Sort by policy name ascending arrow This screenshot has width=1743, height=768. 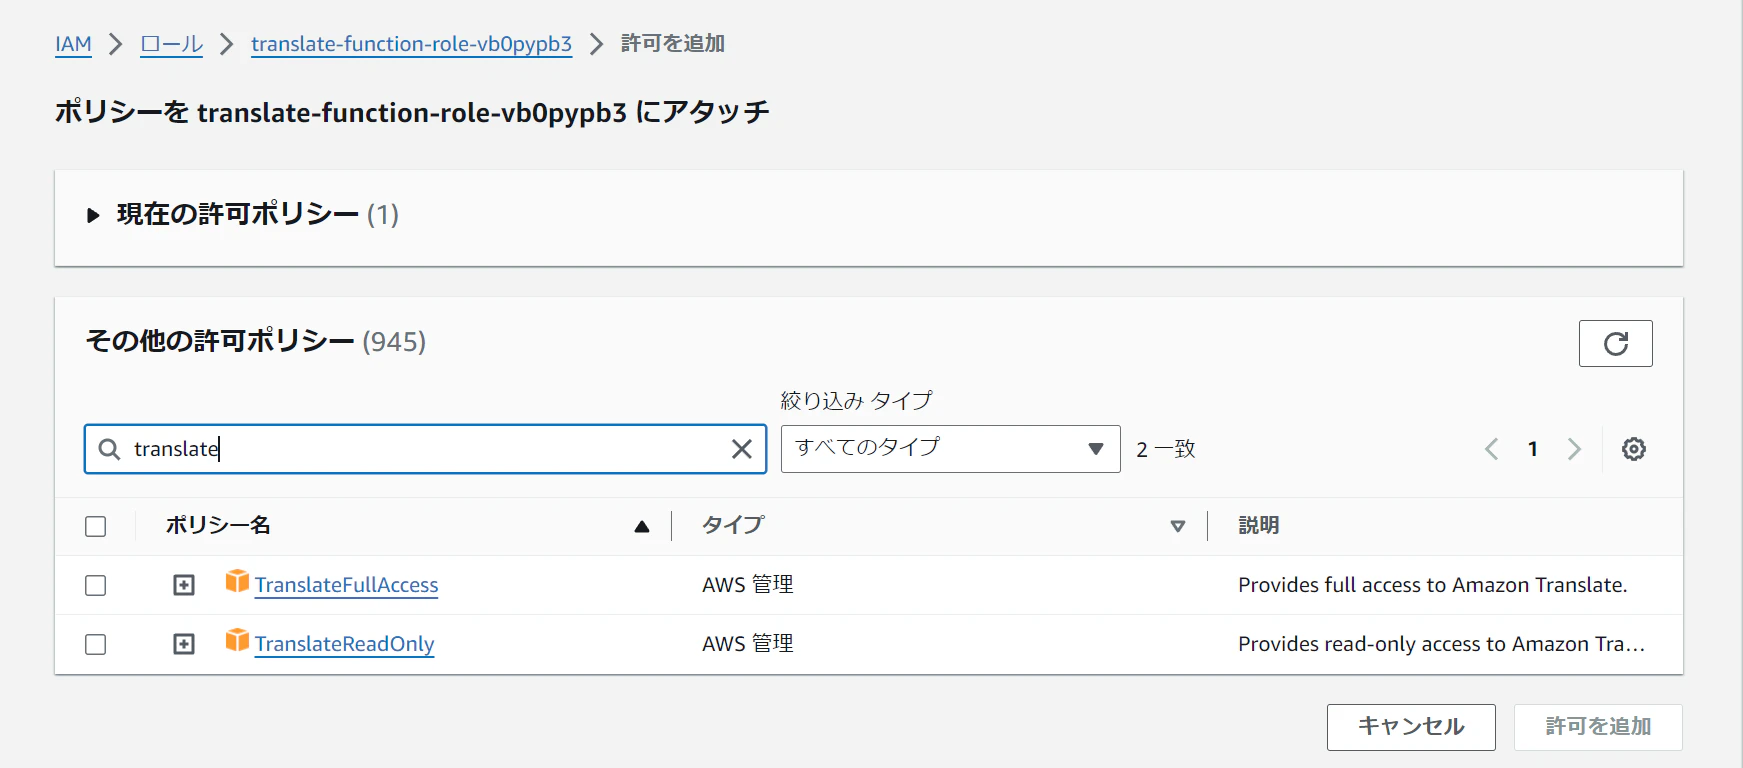click(x=642, y=526)
